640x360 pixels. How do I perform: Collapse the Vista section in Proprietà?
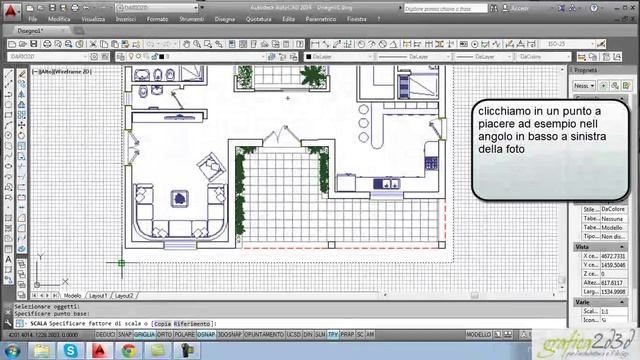point(622,247)
